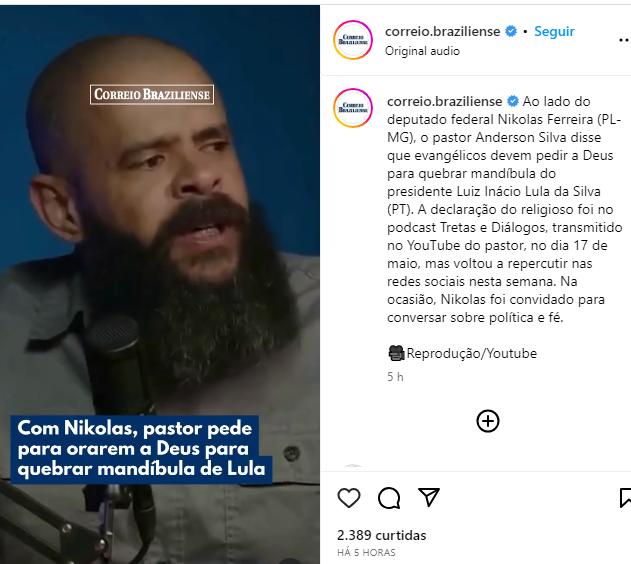Click the Correio Braziliense watermark on the video
The image size is (631, 564).
tap(152, 95)
